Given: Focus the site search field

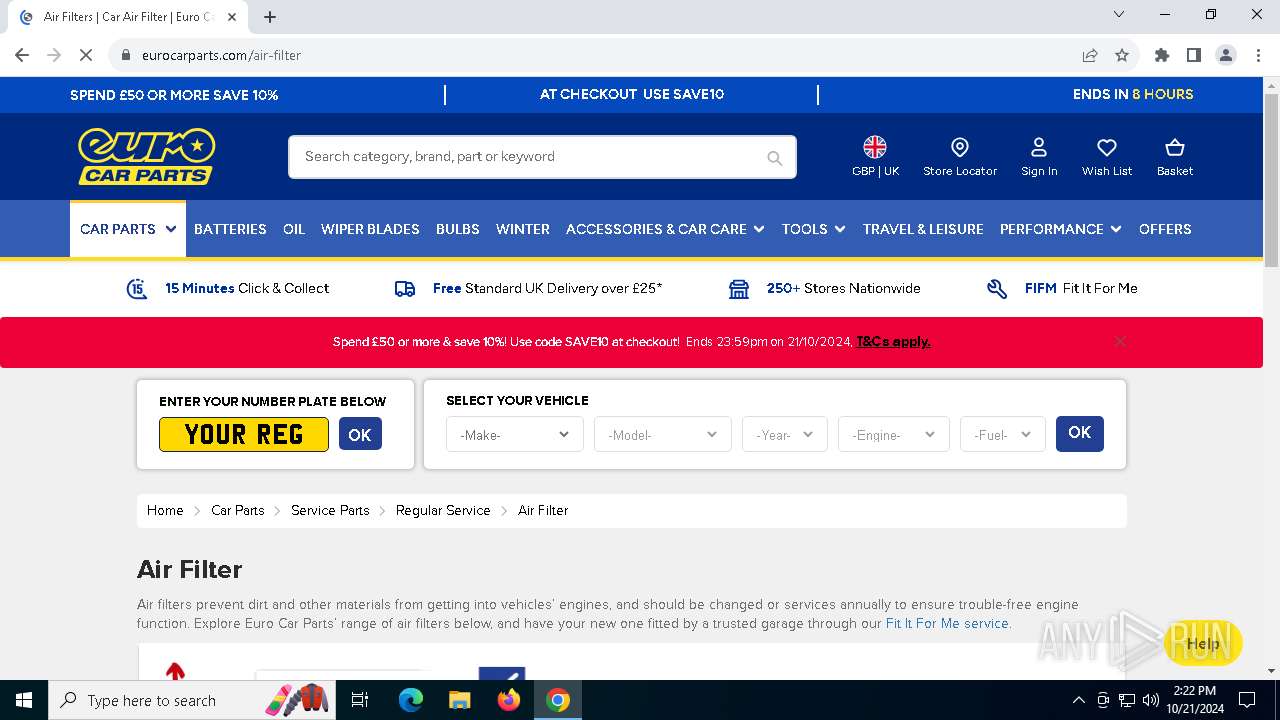Looking at the screenshot, I should coord(543,157).
